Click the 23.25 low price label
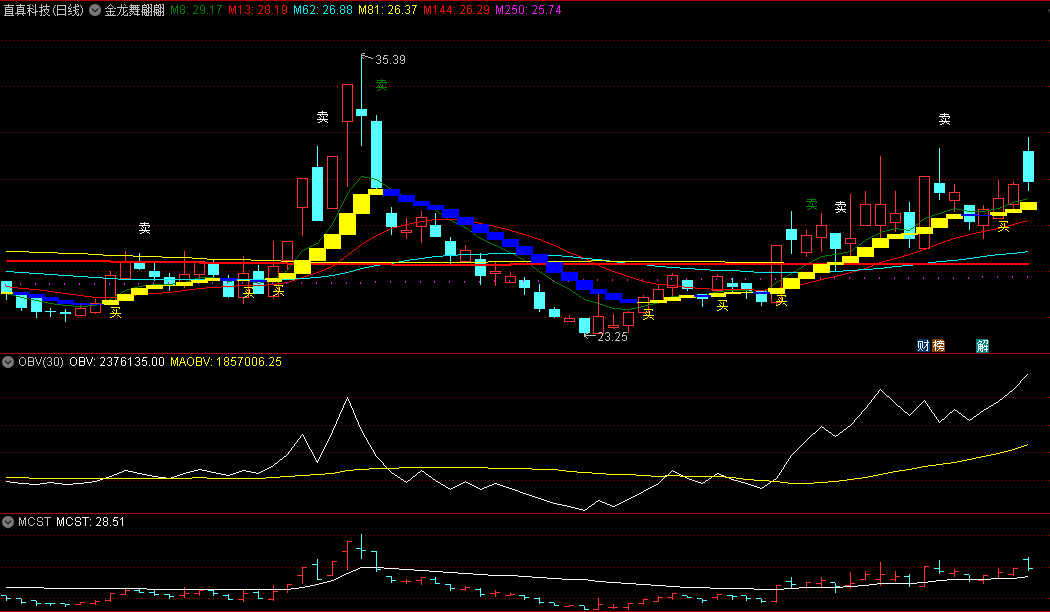This screenshot has width=1050, height=612. (x=612, y=337)
